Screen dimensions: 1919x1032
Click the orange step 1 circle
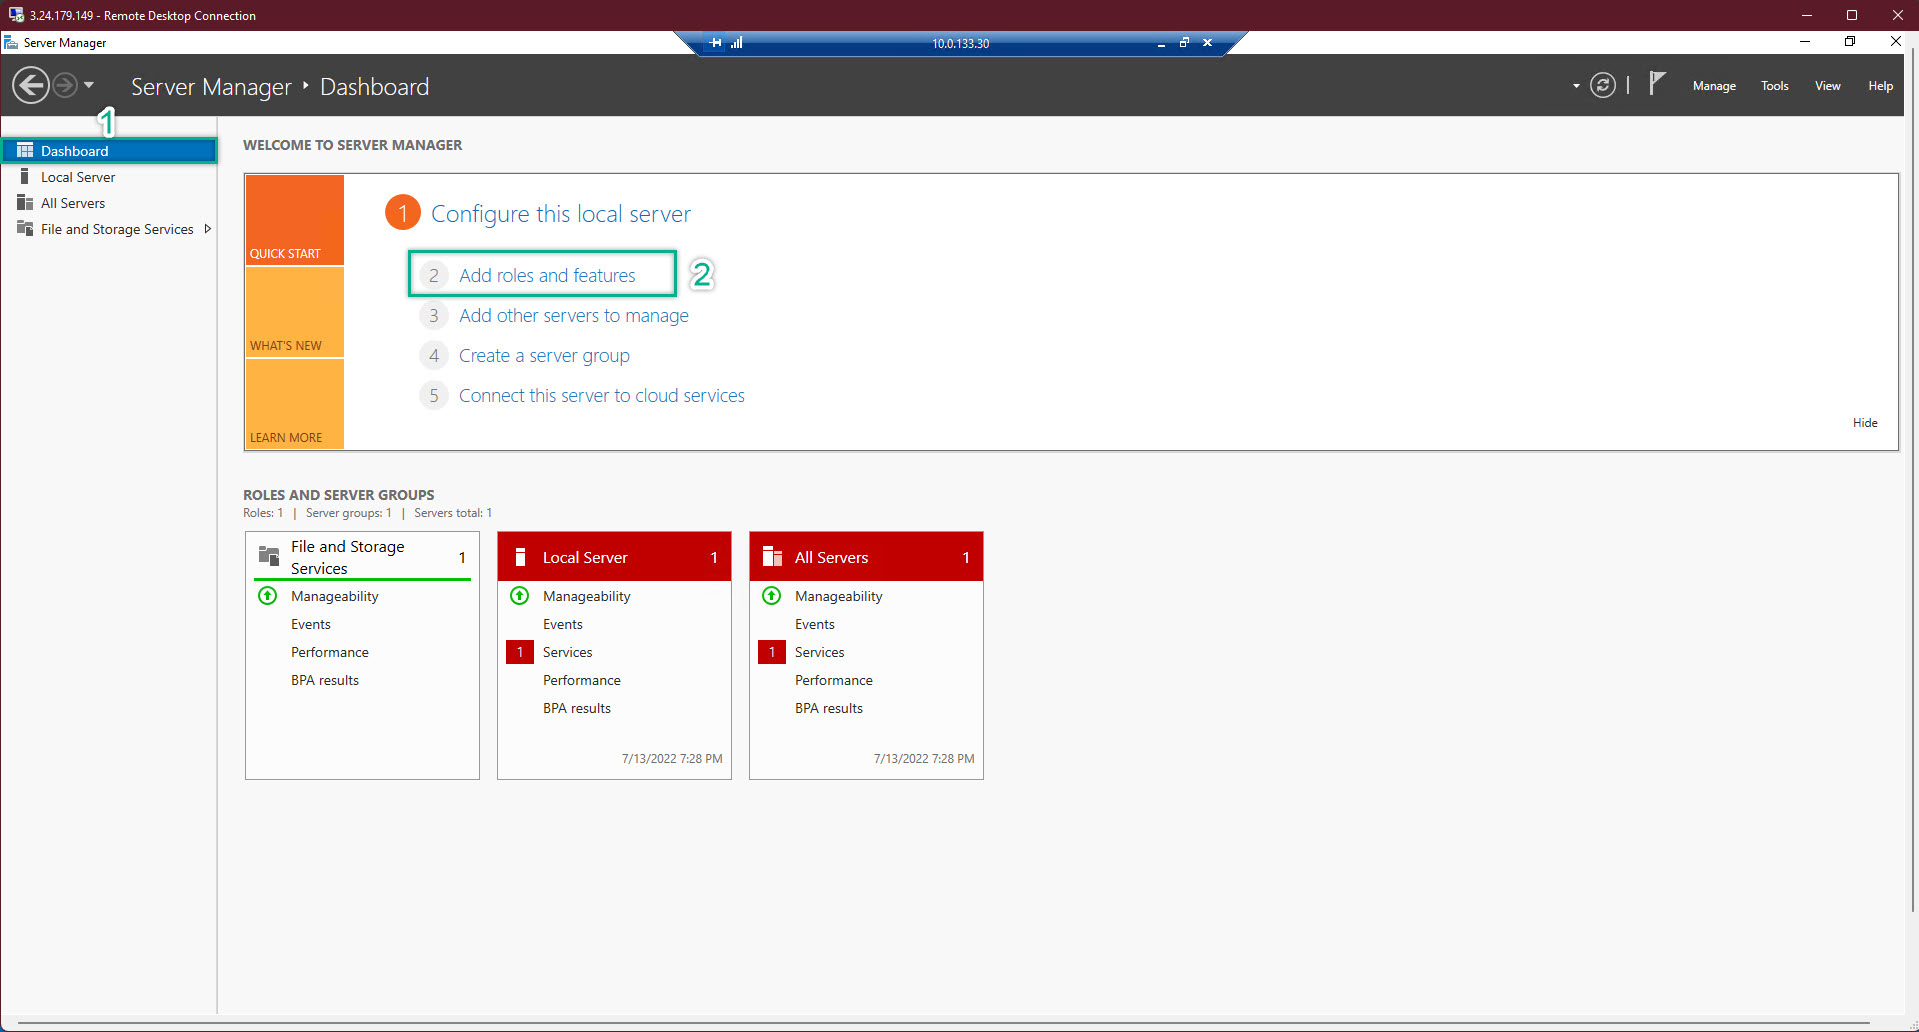(x=403, y=212)
